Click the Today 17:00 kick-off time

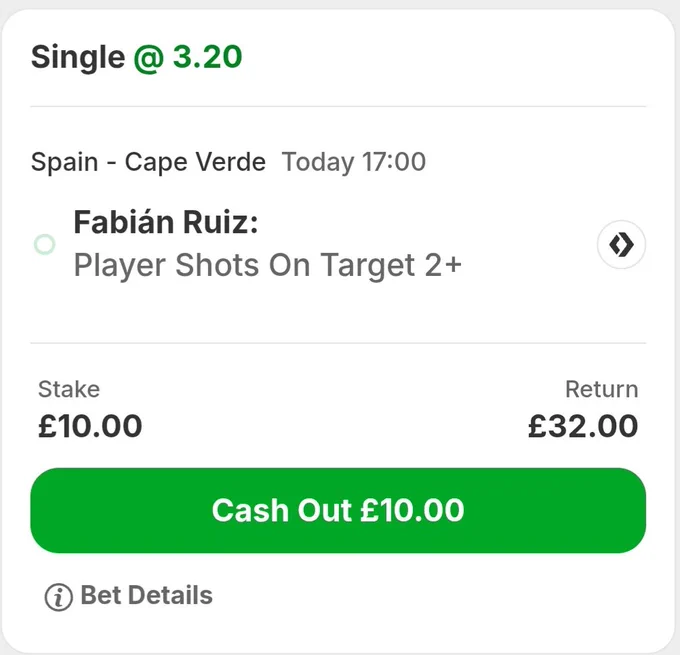point(353,162)
